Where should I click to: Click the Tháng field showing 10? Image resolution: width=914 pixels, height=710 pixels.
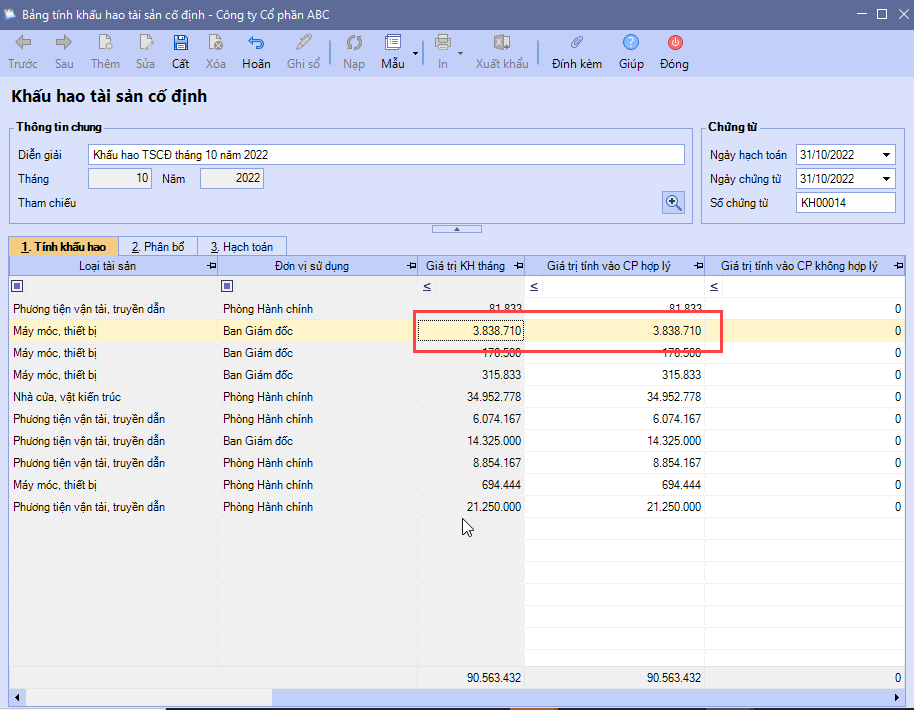click(119, 178)
